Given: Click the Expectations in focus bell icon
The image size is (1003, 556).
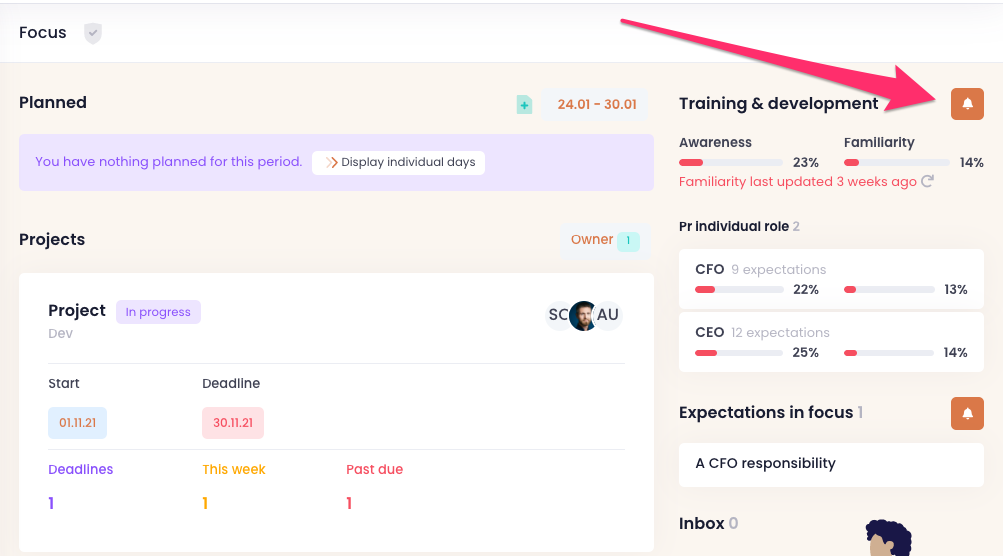Looking at the screenshot, I should (x=967, y=413).
